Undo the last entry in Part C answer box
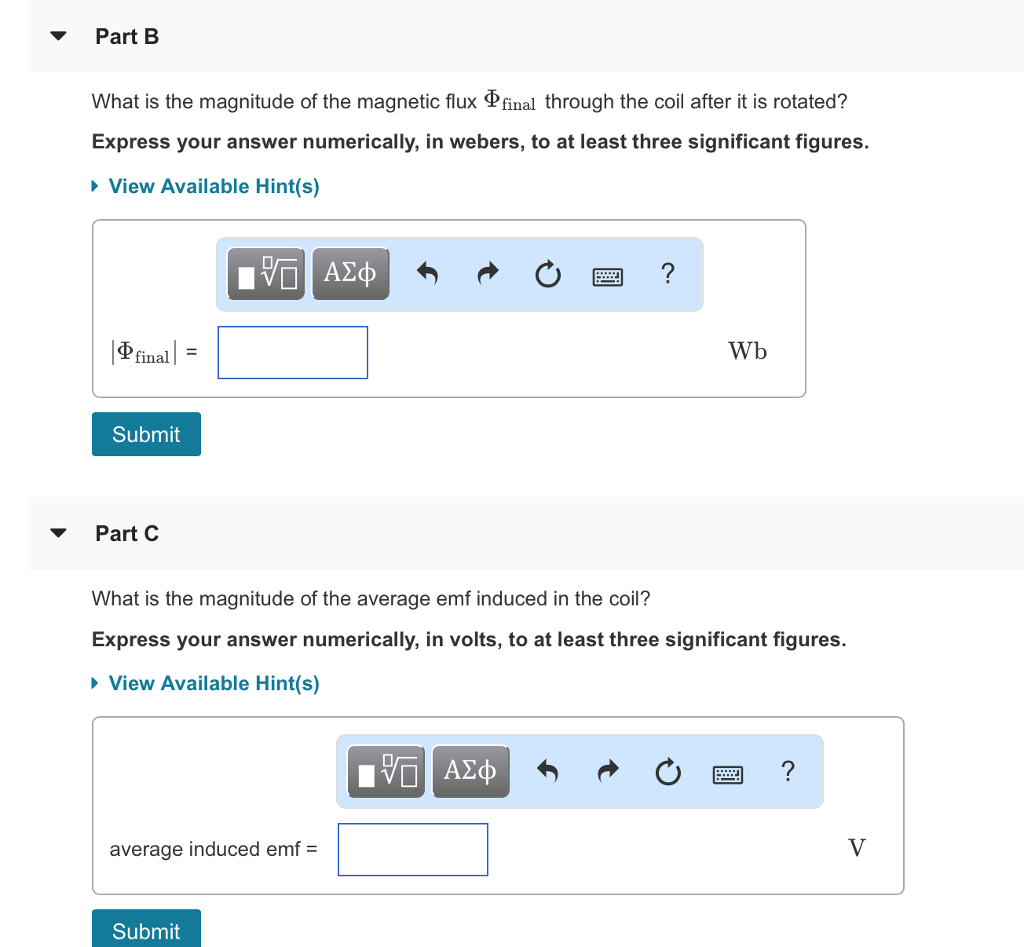This screenshot has height=947, width=1024. point(547,770)
